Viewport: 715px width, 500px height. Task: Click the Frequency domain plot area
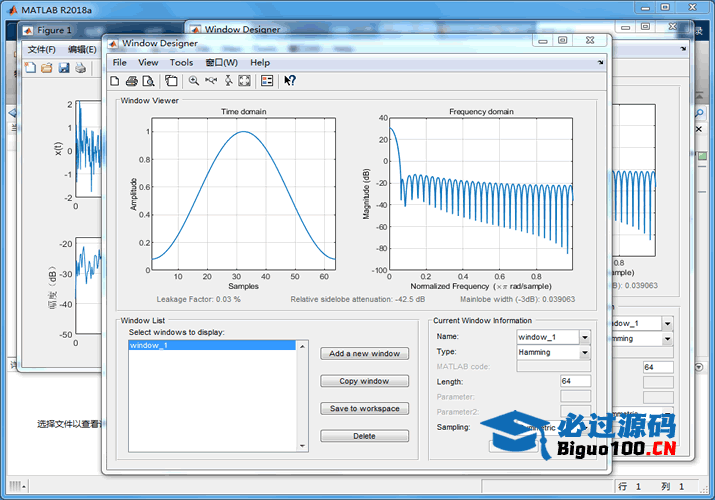(x=481, y=194)
